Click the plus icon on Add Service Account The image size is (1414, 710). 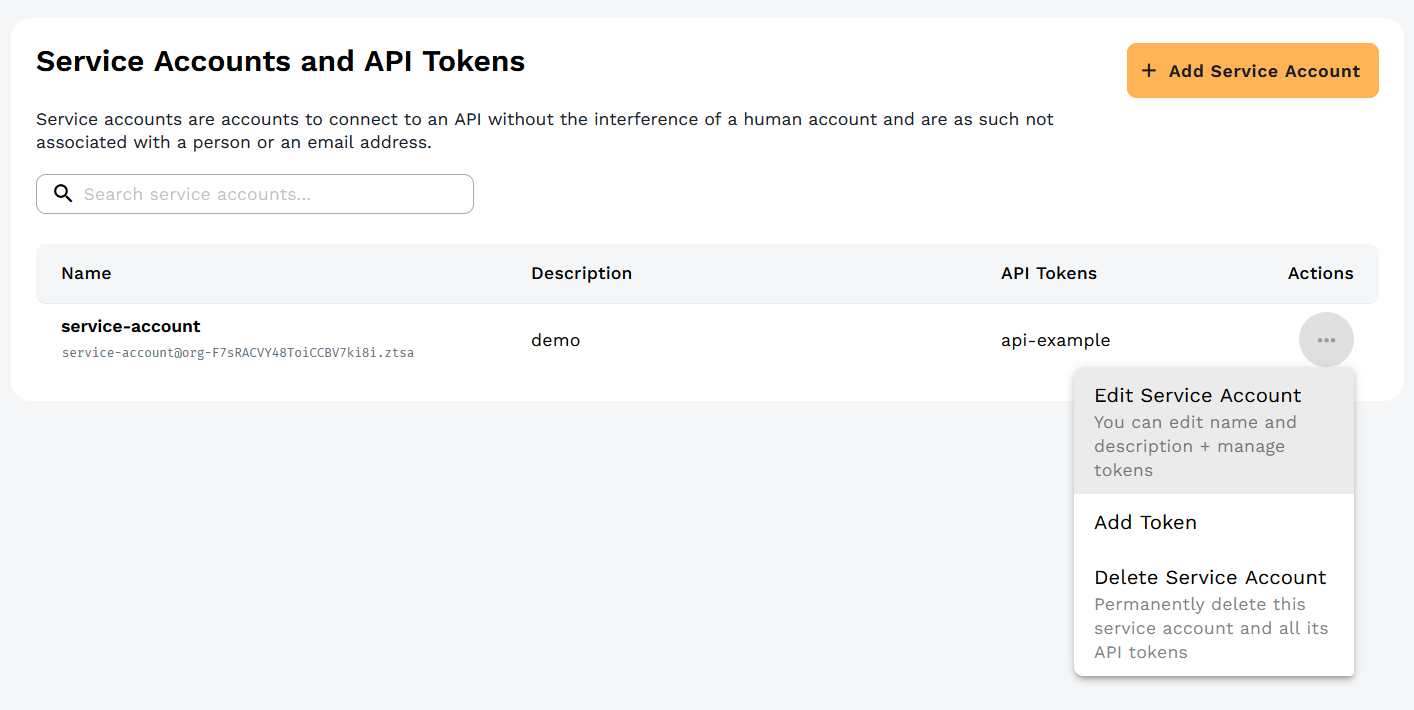[1149, 71]
